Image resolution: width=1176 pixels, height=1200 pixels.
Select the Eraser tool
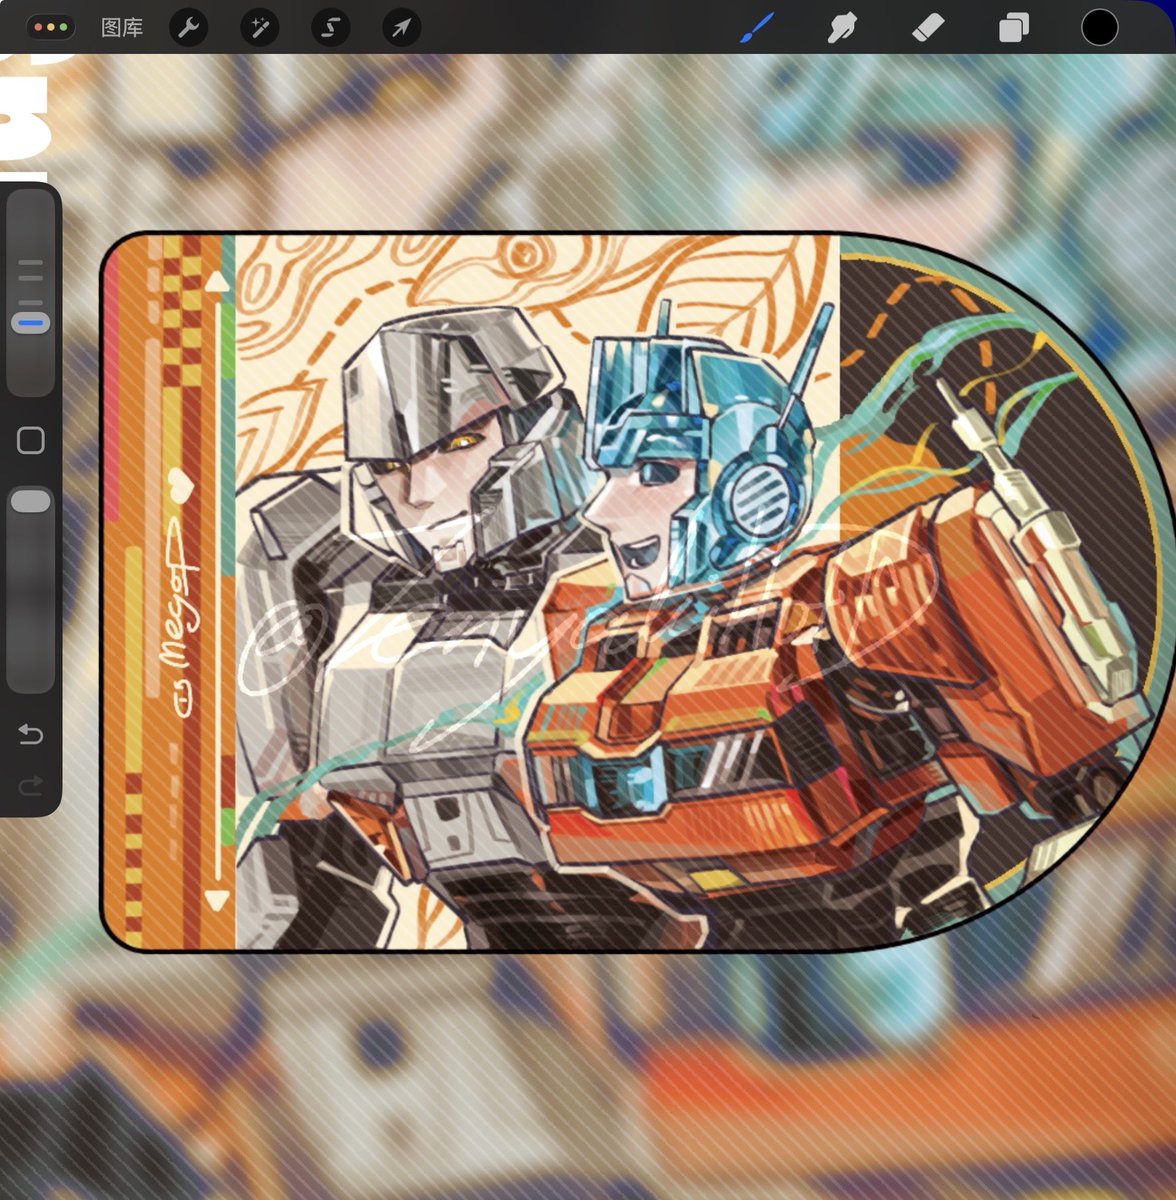pos(928,28)
